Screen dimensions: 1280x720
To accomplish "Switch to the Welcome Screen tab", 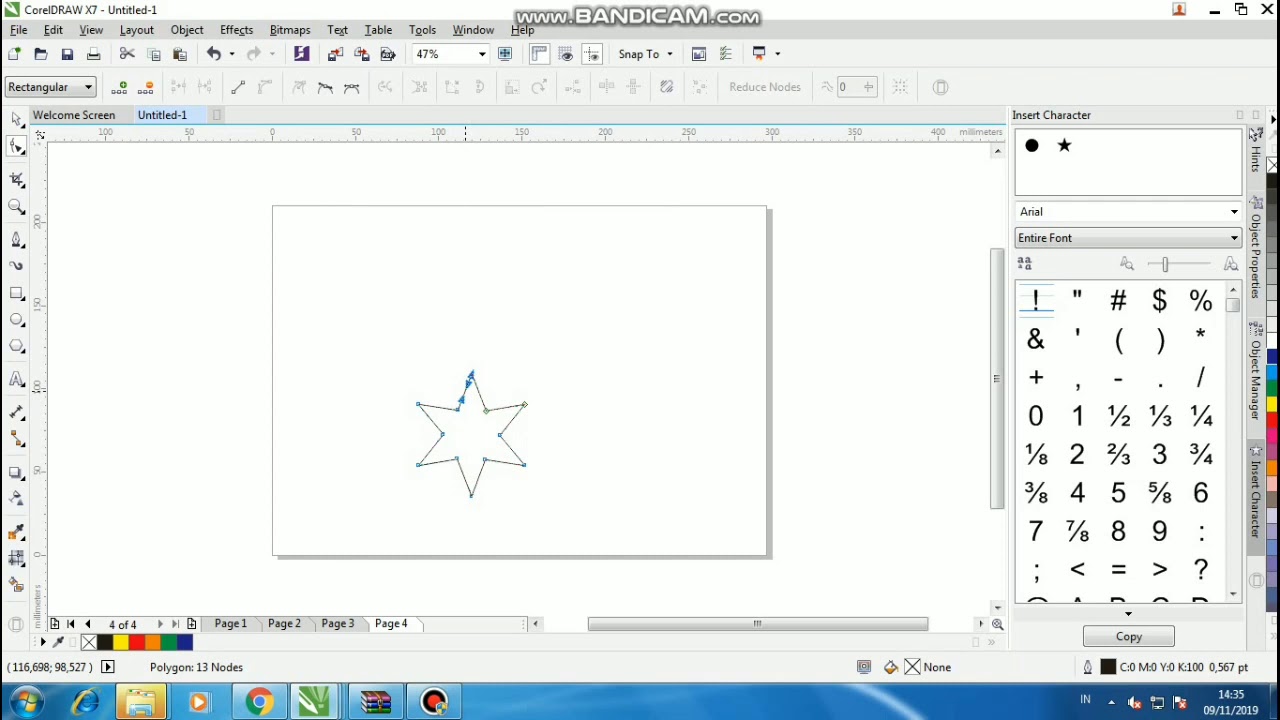I will point(74,115).
